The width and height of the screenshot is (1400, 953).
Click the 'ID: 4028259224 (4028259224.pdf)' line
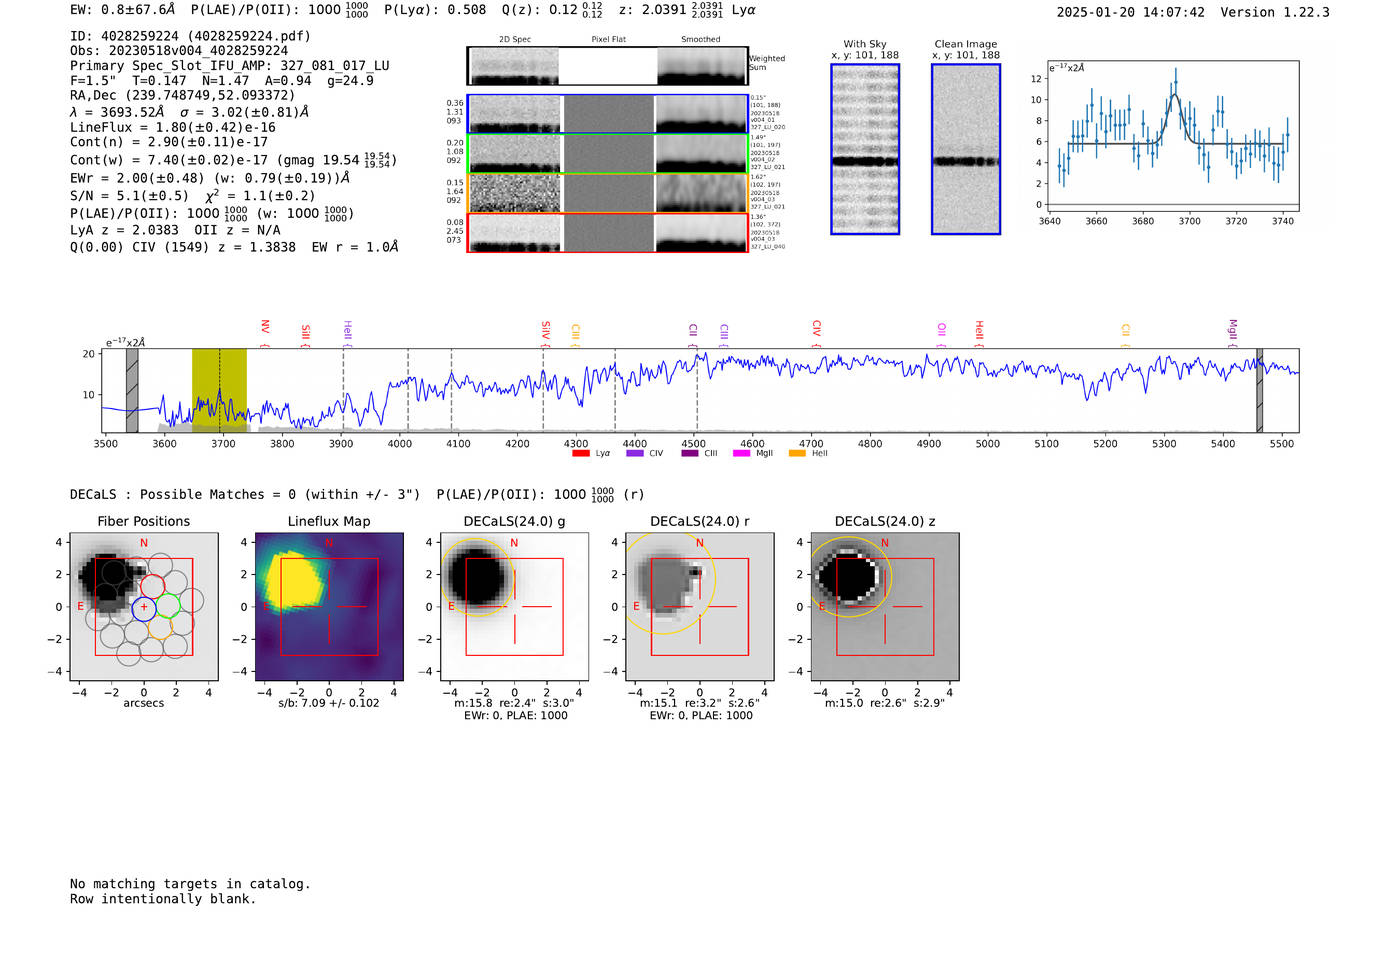click(190, 36)
